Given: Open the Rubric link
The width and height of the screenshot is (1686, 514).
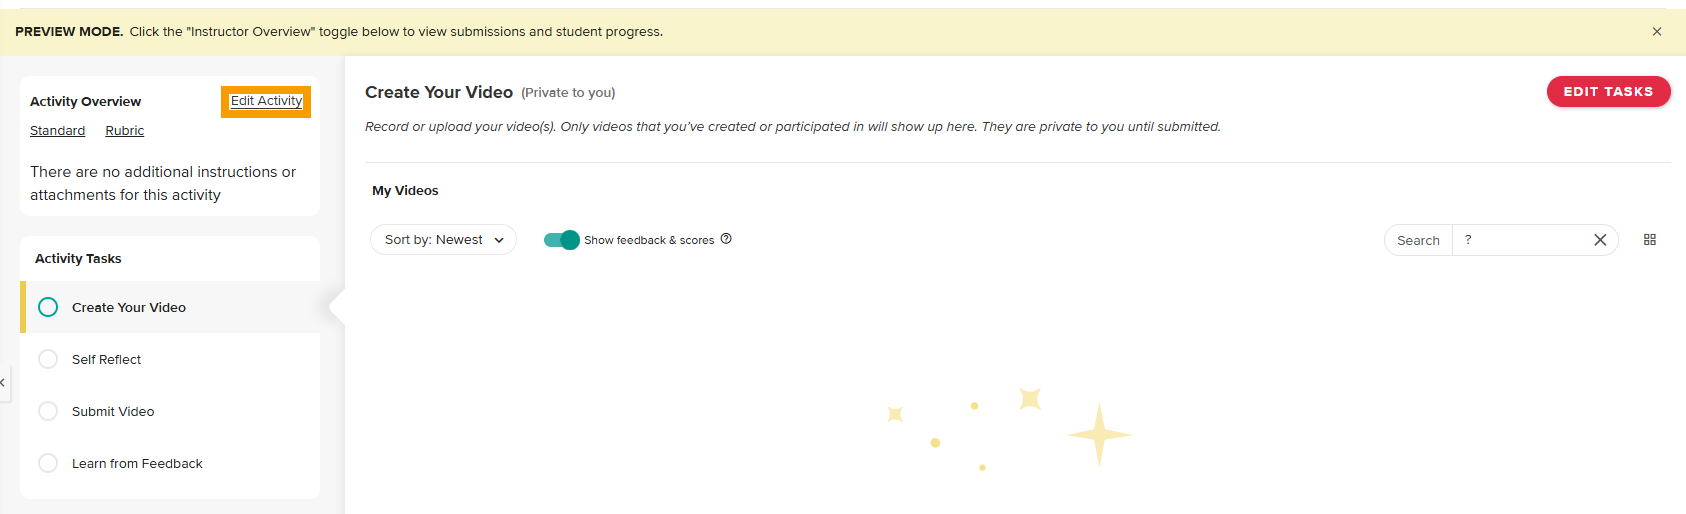Looking at the screenshot, I should (x=125, y=131).
